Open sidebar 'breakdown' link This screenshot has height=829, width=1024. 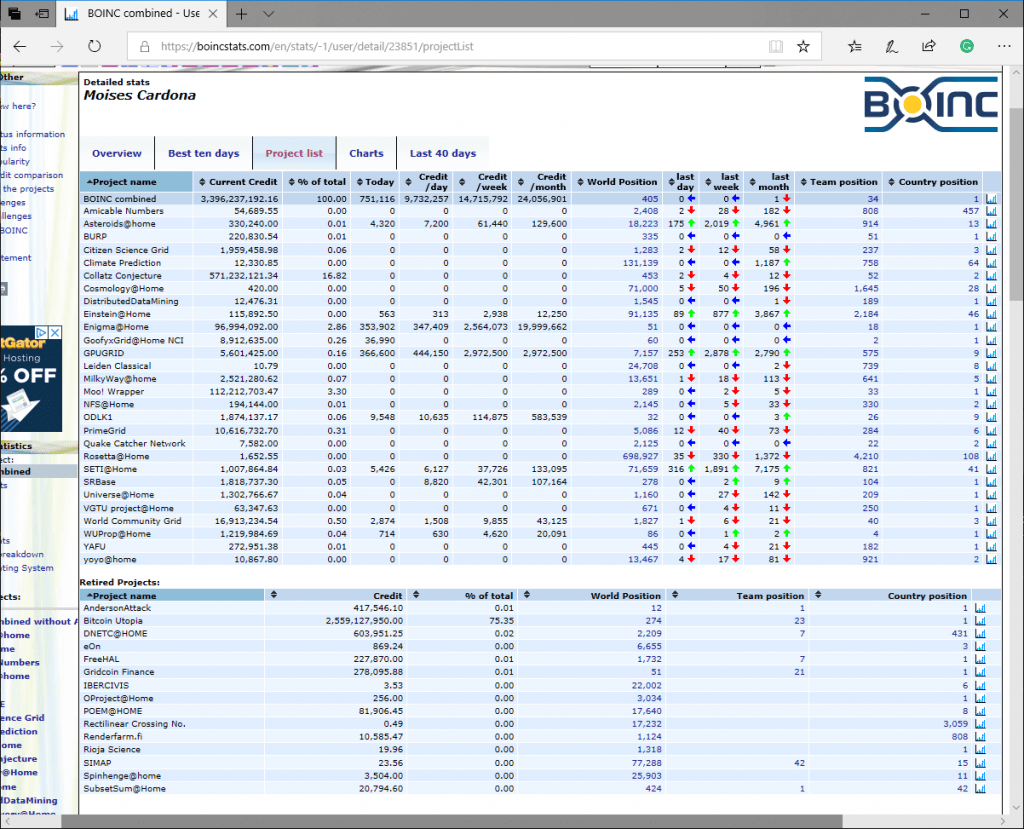22,555
